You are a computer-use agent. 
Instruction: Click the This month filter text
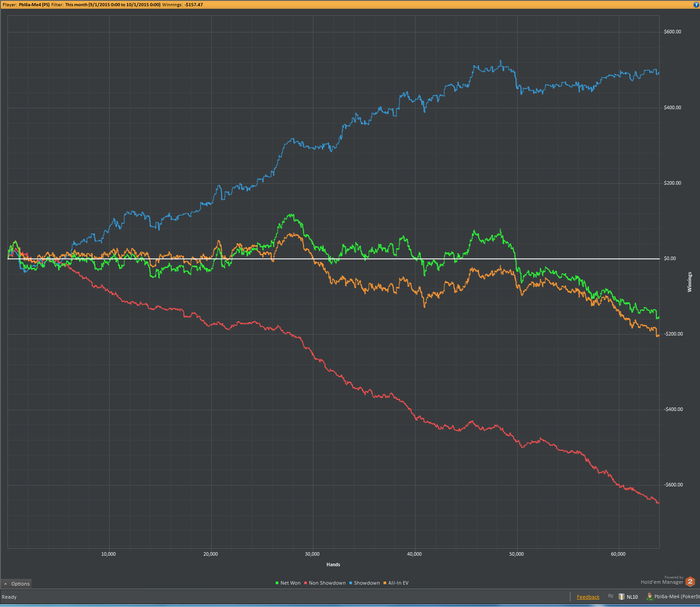tap(113, 4)
